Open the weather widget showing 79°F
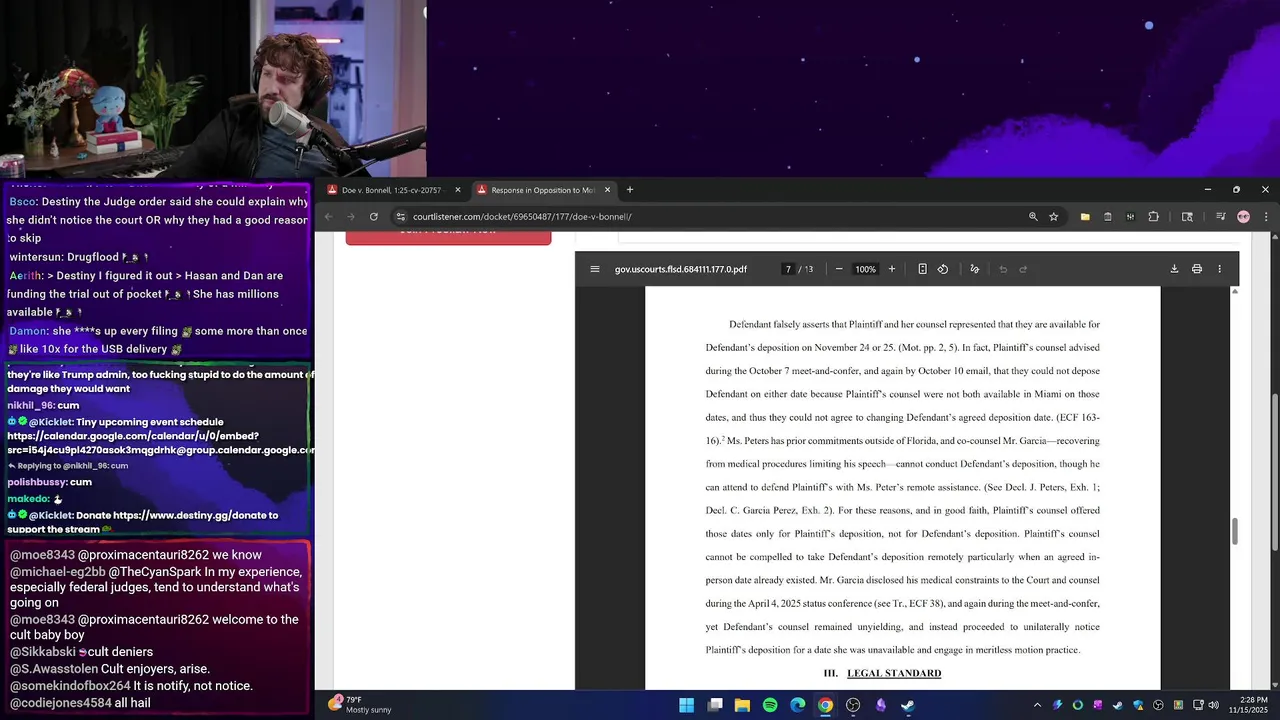The image size is (1280, 720). (358, 704)
